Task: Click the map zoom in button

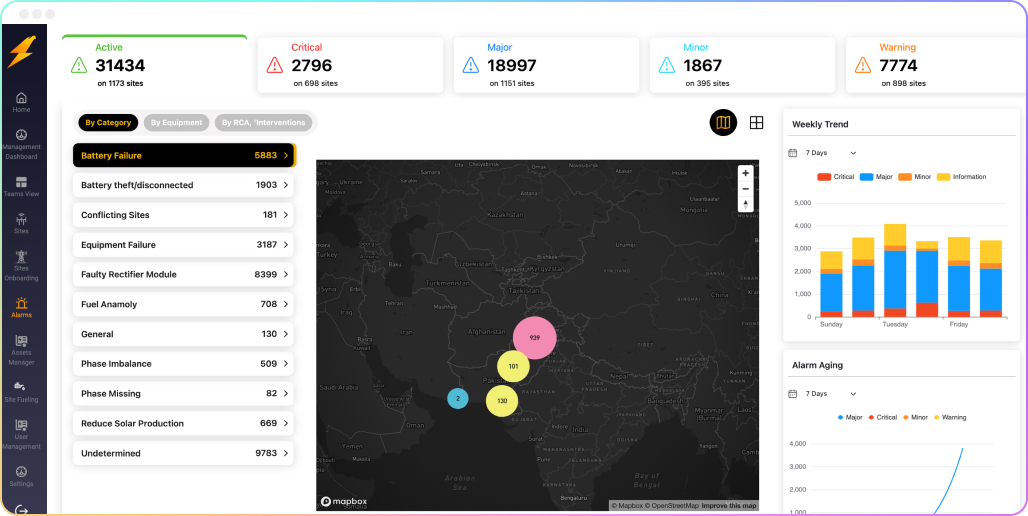Action: (x=745, y=173)
